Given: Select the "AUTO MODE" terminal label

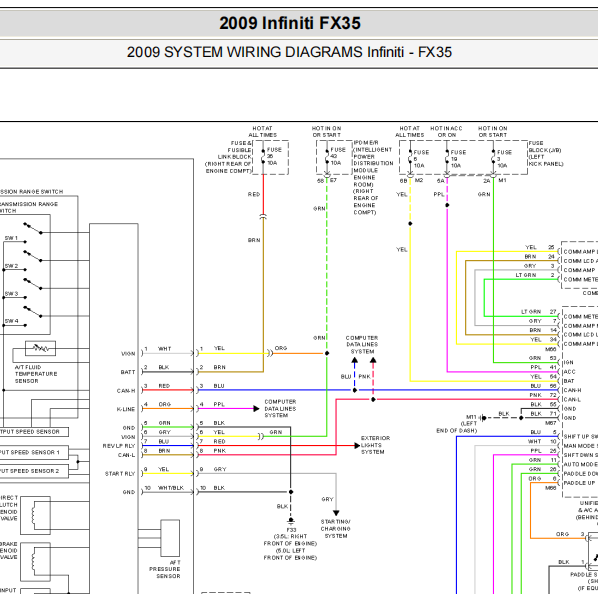Looking at the screenshot, I should [580, 465].
